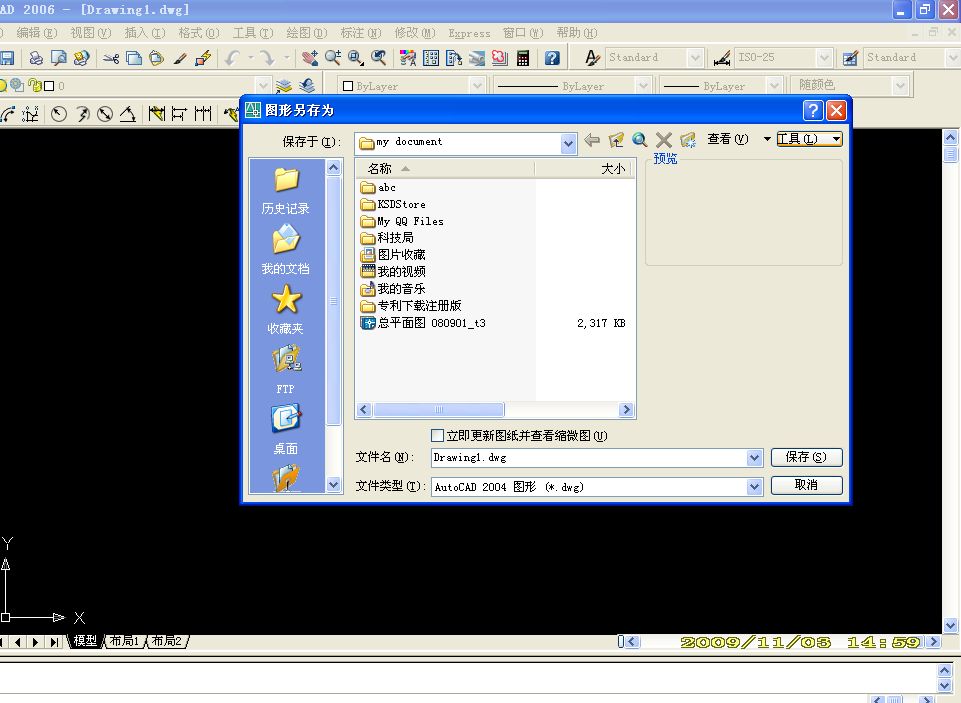The width and height of the screenshot is (961, 703).
Task: Switch to the 布局2 layout tab
Action: tap(167, 641)
